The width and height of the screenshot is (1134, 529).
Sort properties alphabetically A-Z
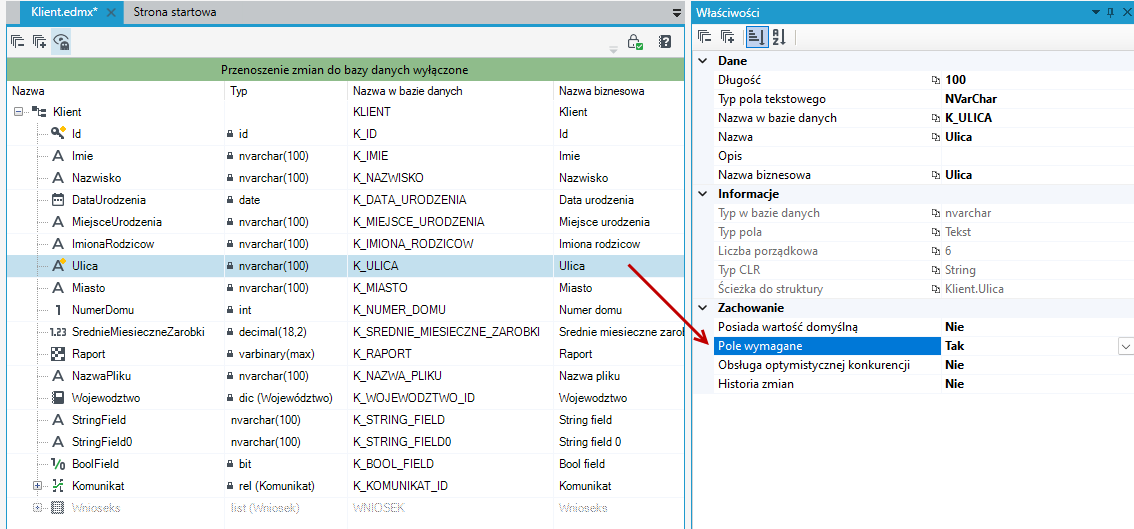(778, 37)
